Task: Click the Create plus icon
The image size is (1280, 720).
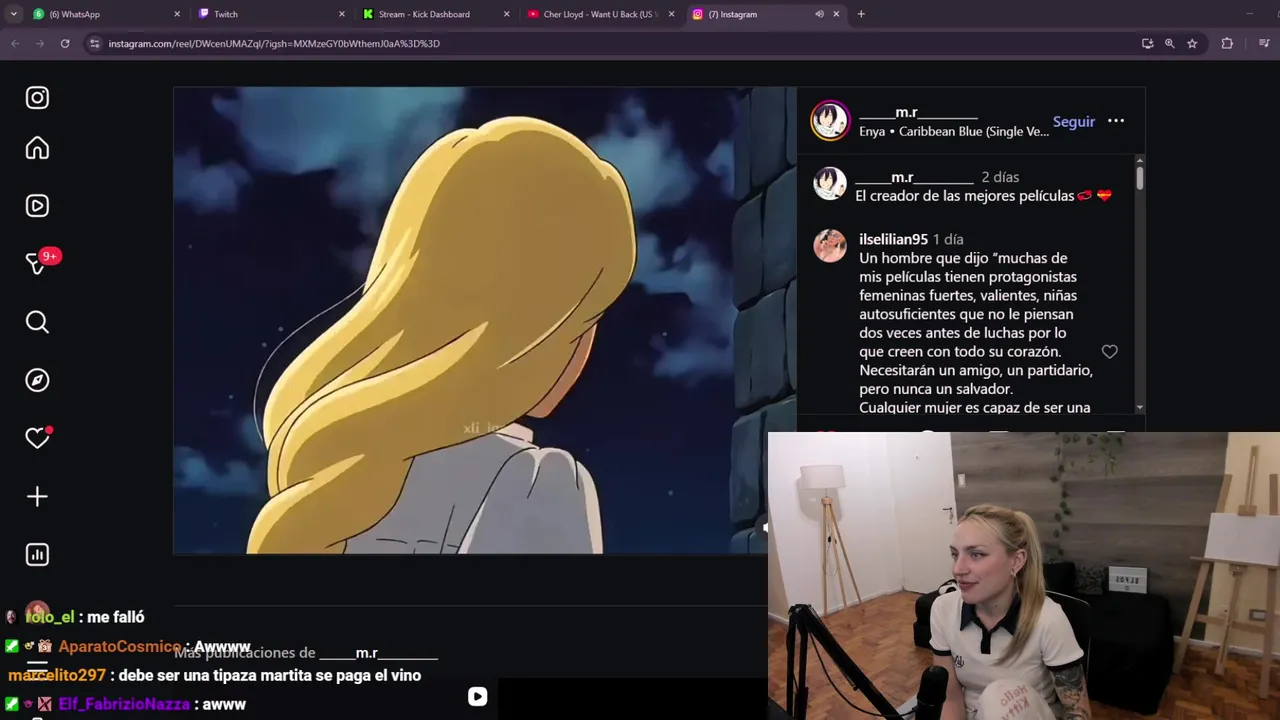Action: pyautogui.click(x=37, y=496)
